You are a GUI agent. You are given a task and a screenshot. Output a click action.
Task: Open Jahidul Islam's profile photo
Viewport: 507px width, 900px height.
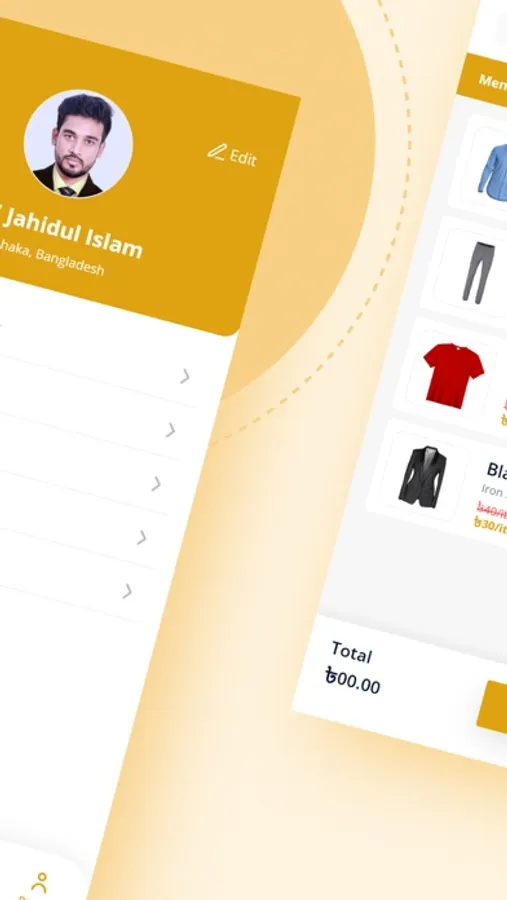click(78, 143)
